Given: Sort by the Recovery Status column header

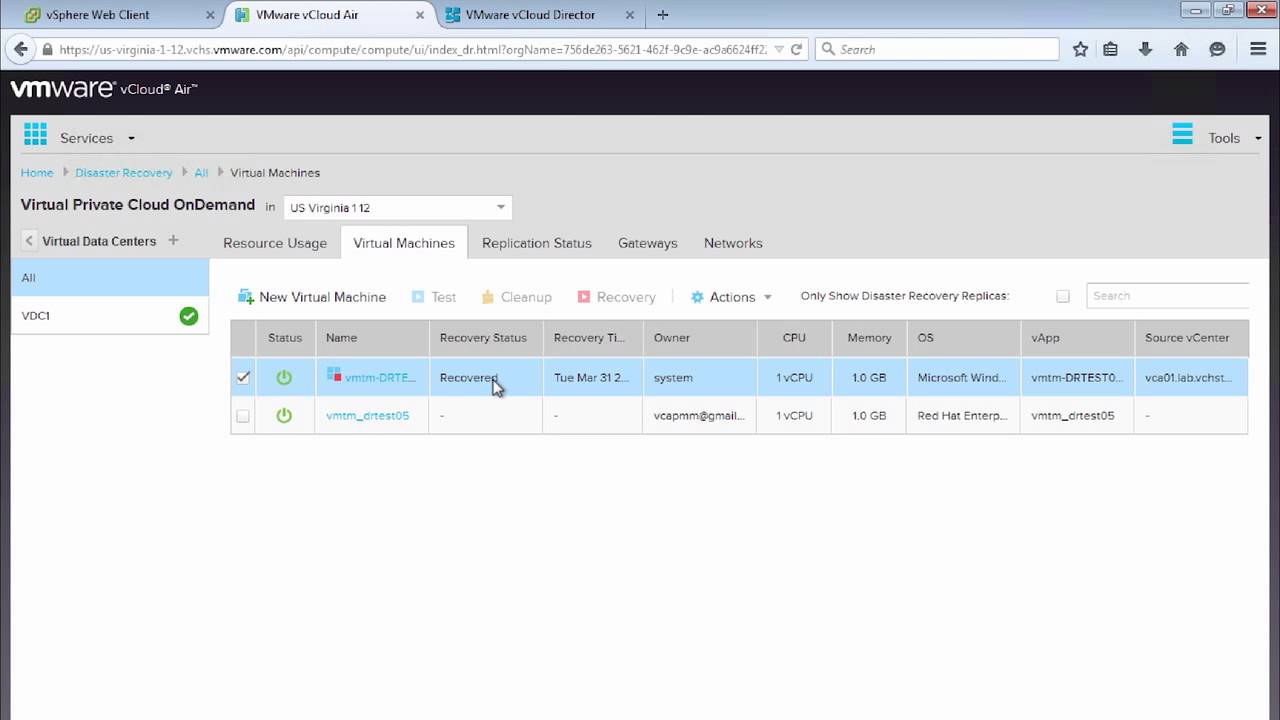Looking at the screenshot, I should point(486,338).
